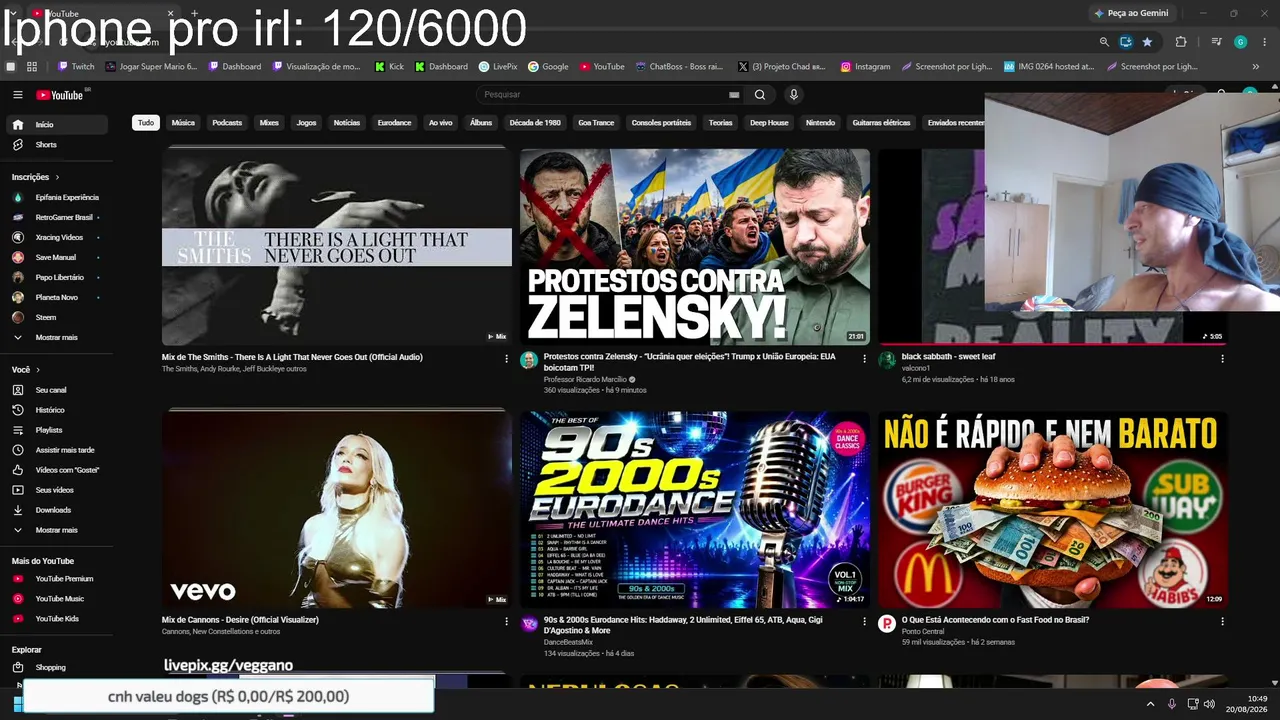Open Xracing Videos subscription

click(58, 237)
